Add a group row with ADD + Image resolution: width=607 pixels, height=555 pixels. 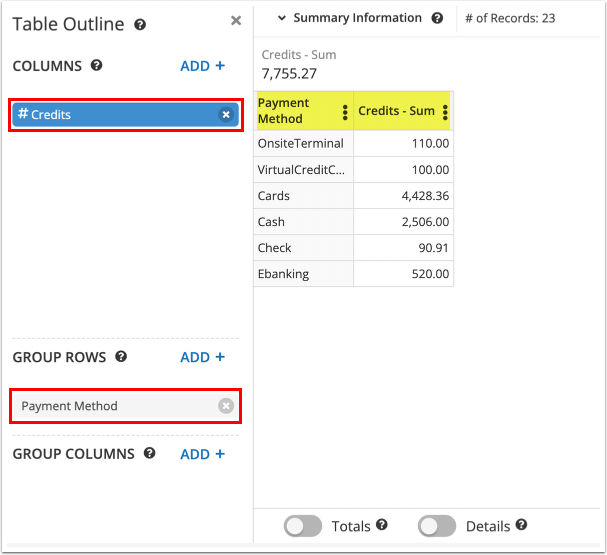point(202,357)
